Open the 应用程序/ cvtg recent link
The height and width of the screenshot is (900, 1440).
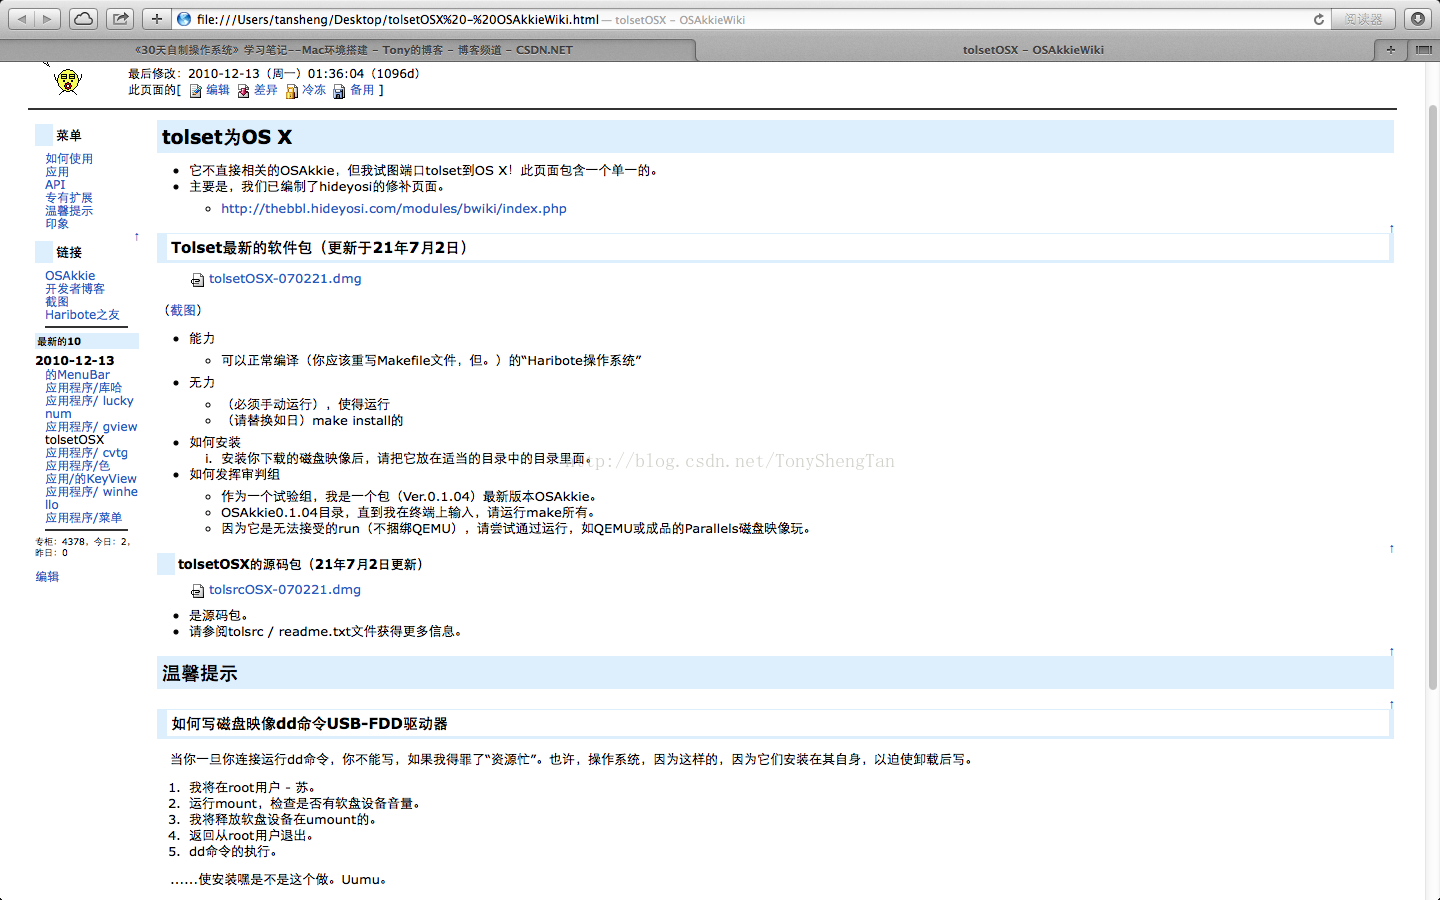click(x=86, y=453)
